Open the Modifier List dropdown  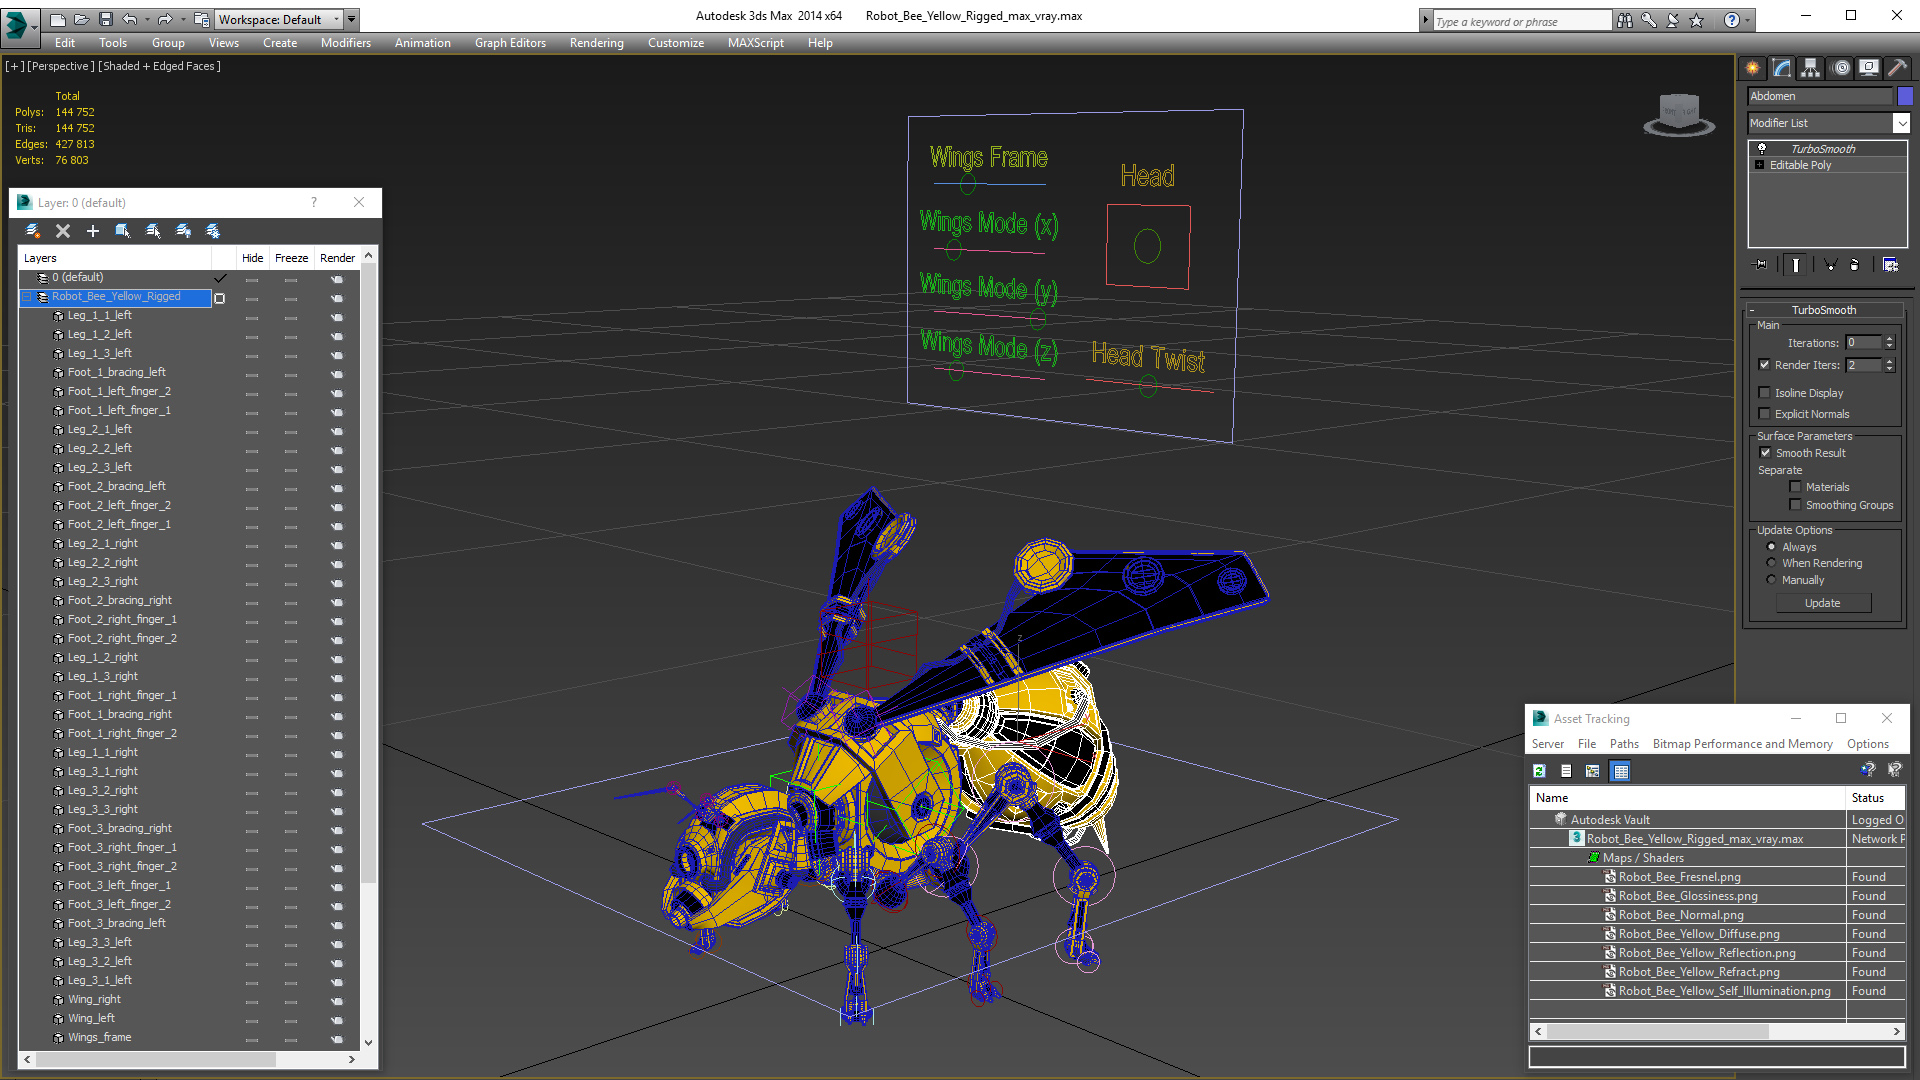pos(1900,123)
